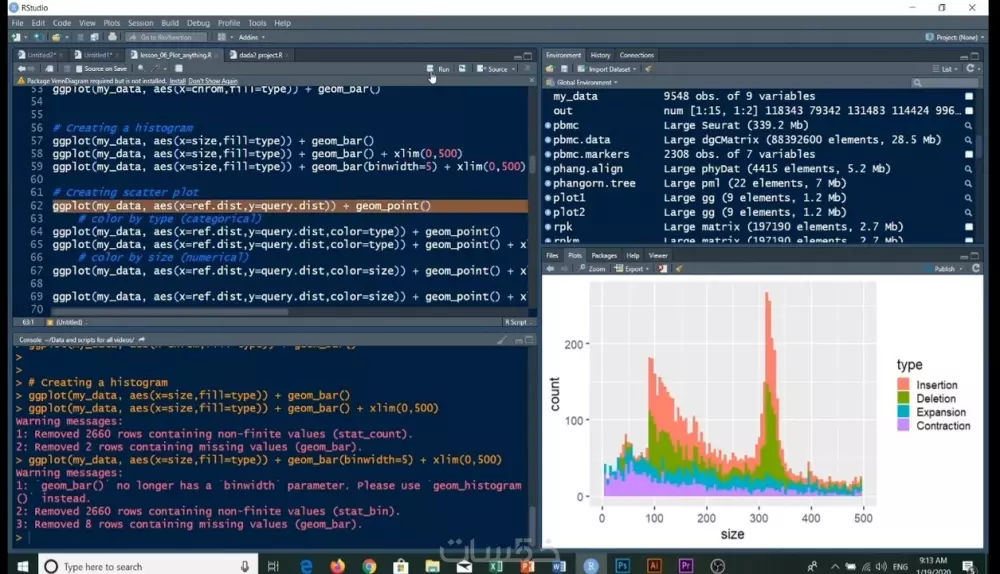This screenshot has width=1000, height=574.
Task: Click the Load workspace icon in Environment
Action: pyautogui.click(x=550, y=69)
